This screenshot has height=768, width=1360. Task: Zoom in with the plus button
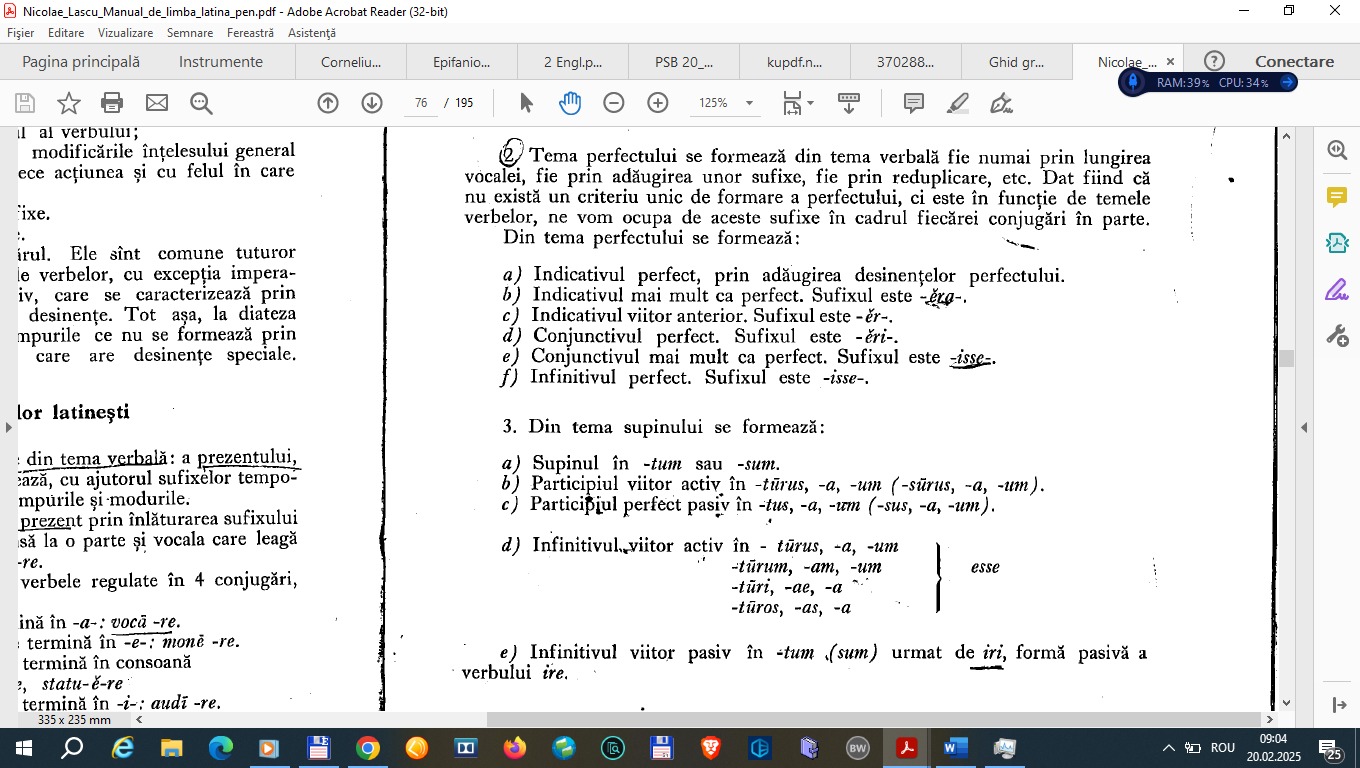coord(658,103)
